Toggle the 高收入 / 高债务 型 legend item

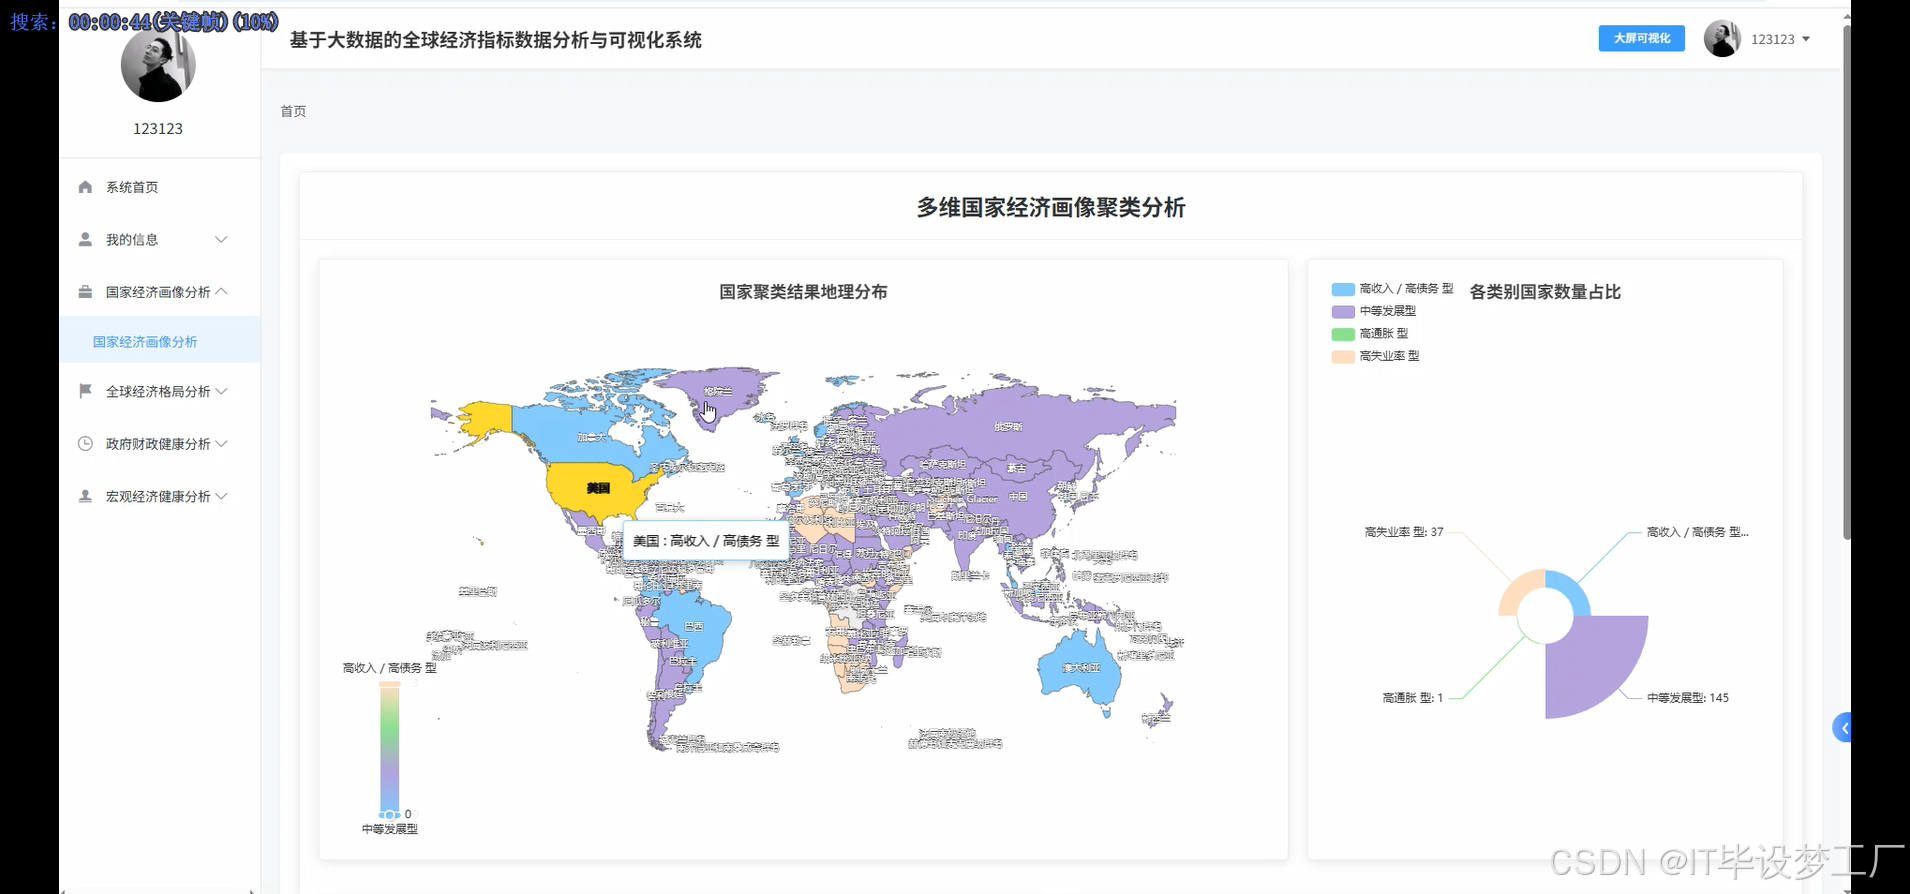tap(1392, 288)
